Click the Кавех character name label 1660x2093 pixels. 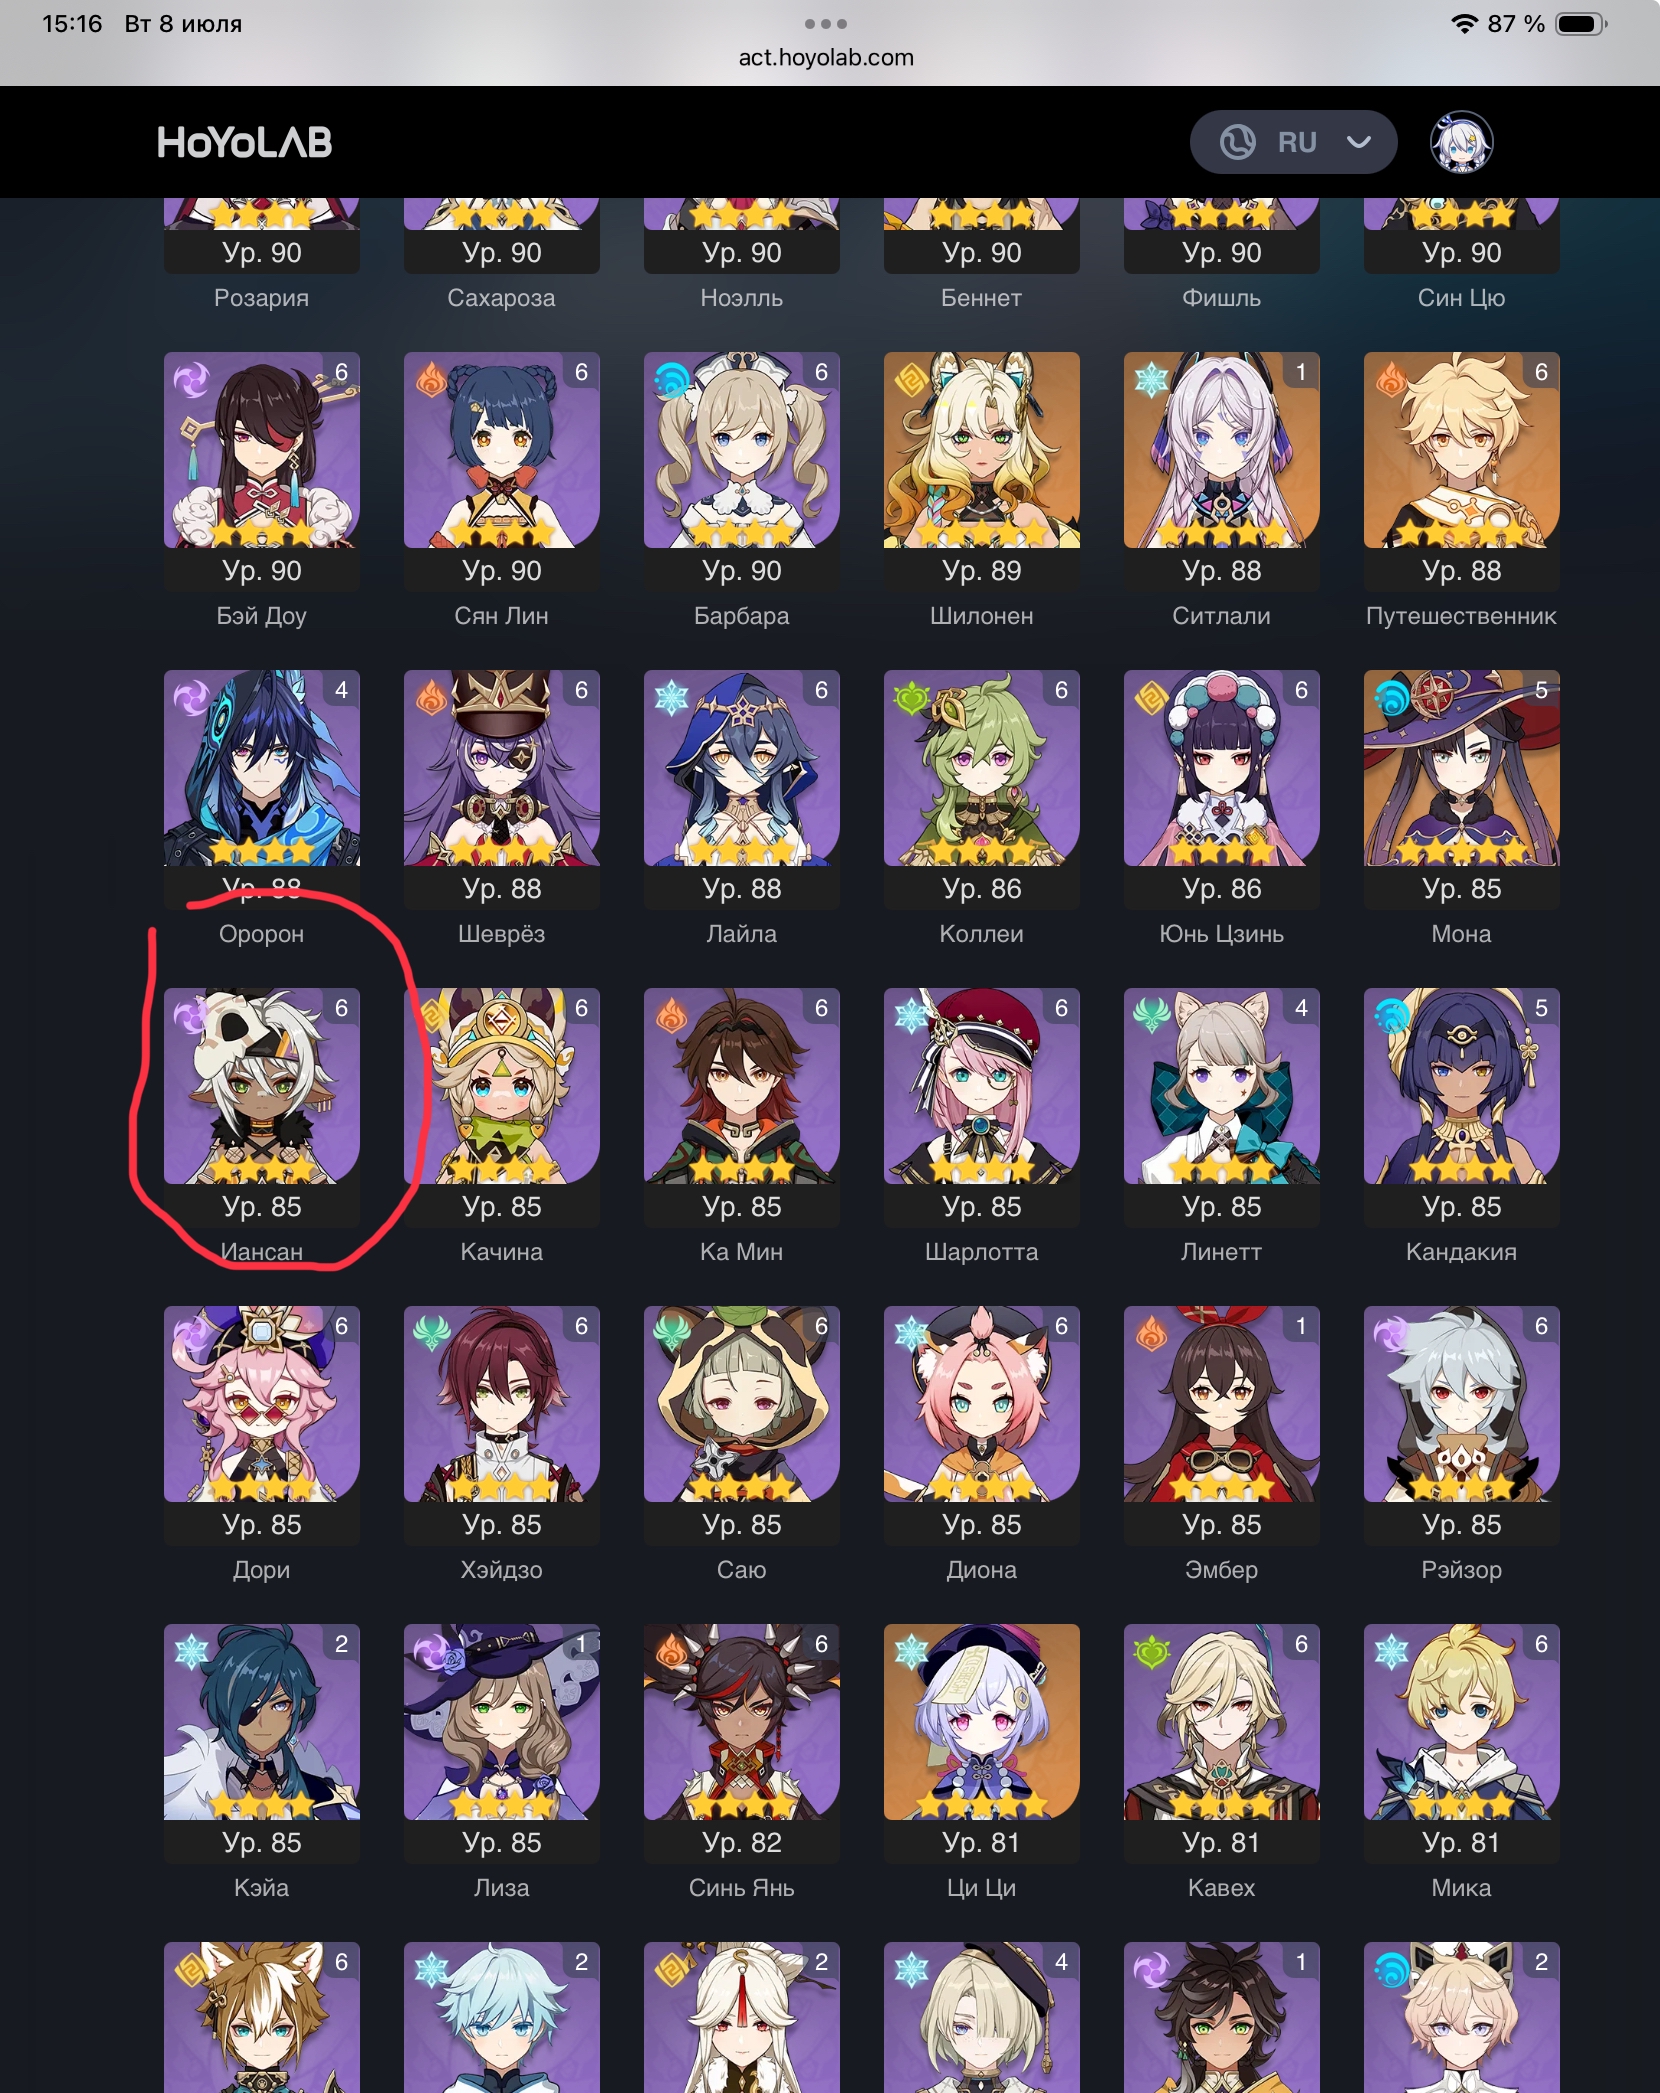coord(1221,1888)
